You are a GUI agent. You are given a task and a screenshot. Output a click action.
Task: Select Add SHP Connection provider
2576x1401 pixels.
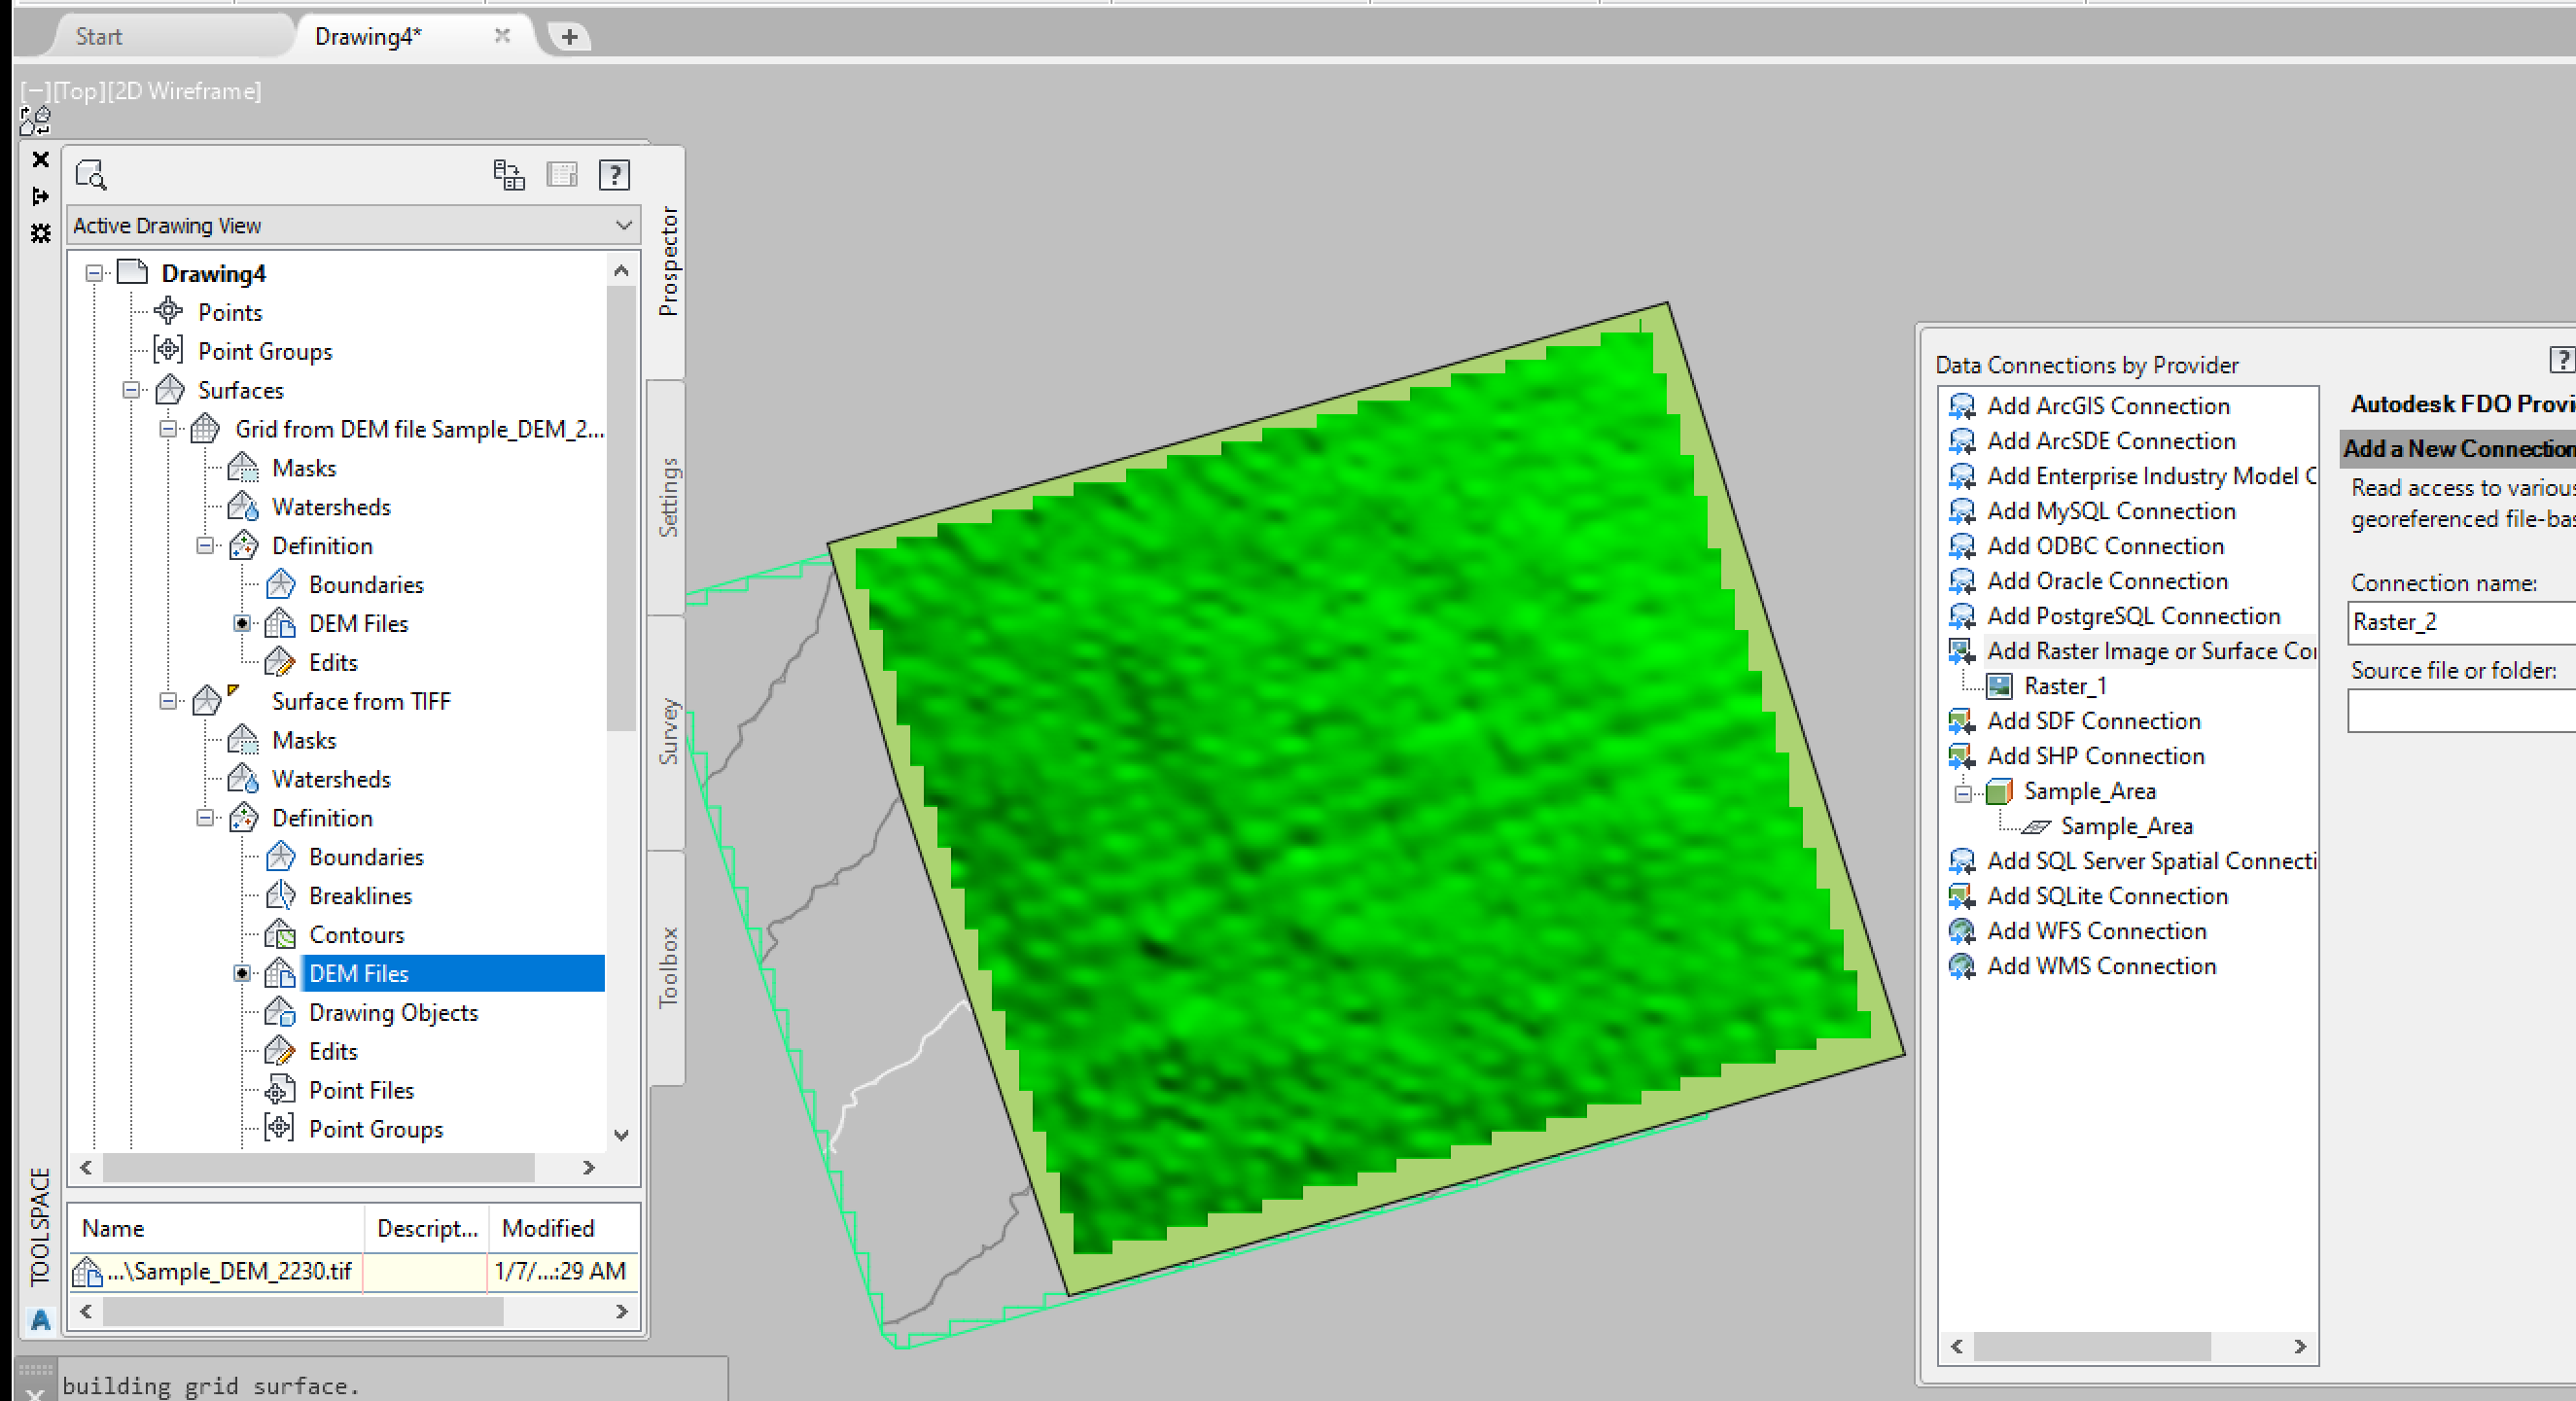coord(2095,756)
